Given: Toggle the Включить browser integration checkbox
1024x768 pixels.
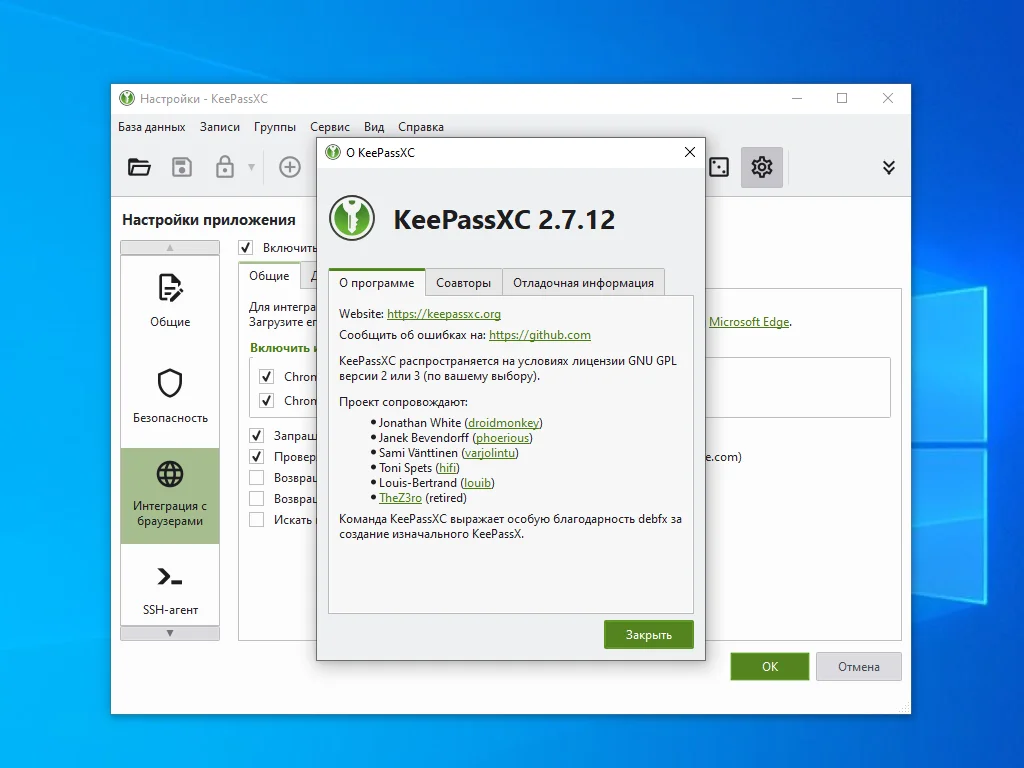Looking at the screenshot, I should [246, 248].
